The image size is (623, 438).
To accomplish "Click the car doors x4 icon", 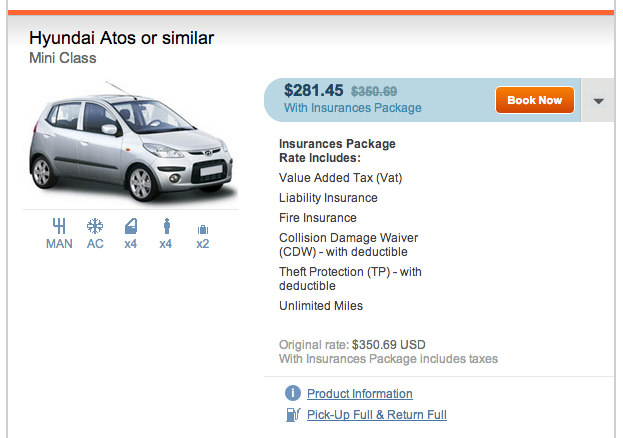I will (130, 226).
